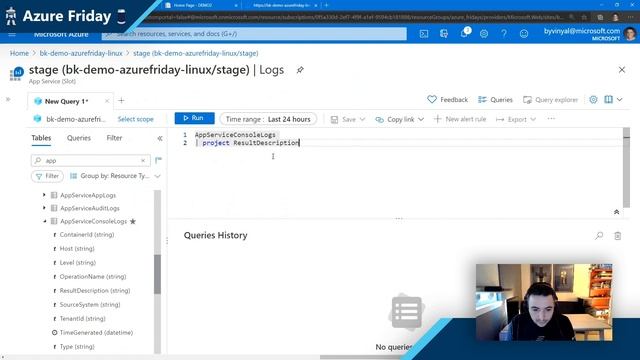The width and height of the screenshot is (640, 360).
Task: Click the user account avatar
Action: (630, 34)
